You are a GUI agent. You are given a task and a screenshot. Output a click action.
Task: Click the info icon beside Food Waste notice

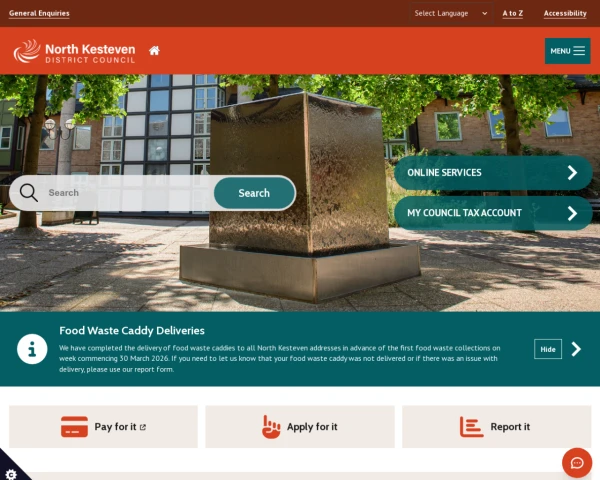pos(32,349)
